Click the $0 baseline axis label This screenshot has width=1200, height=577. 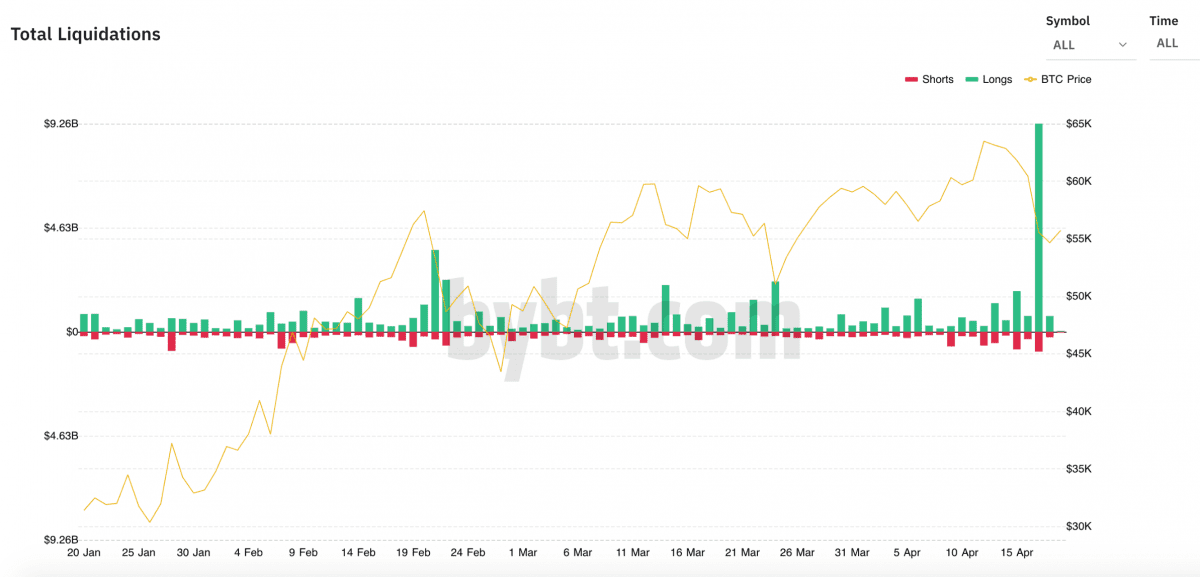(72, 332)
